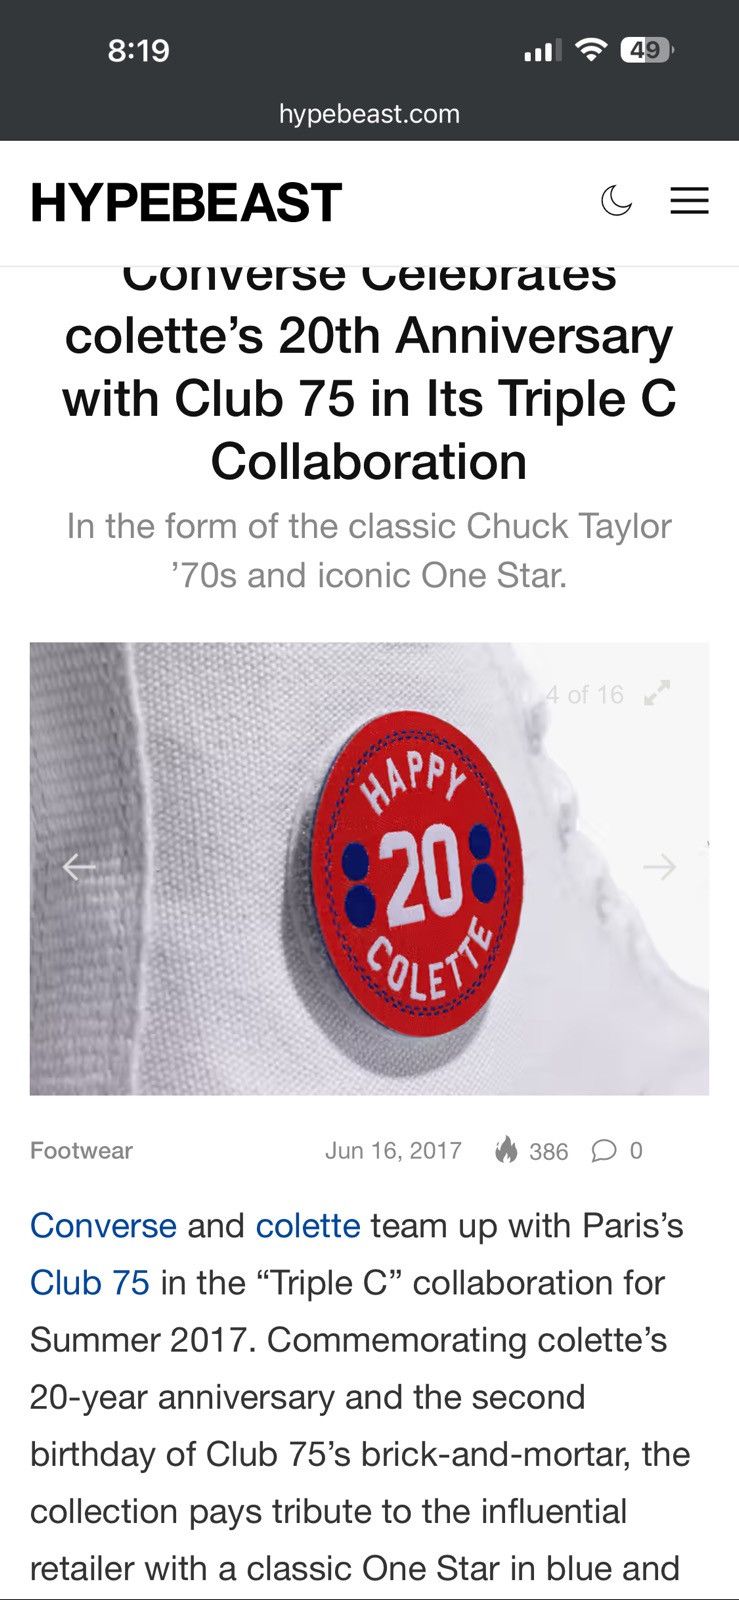Open the Footwear category
739x1600 pixels.
(x=81, y=1150)
